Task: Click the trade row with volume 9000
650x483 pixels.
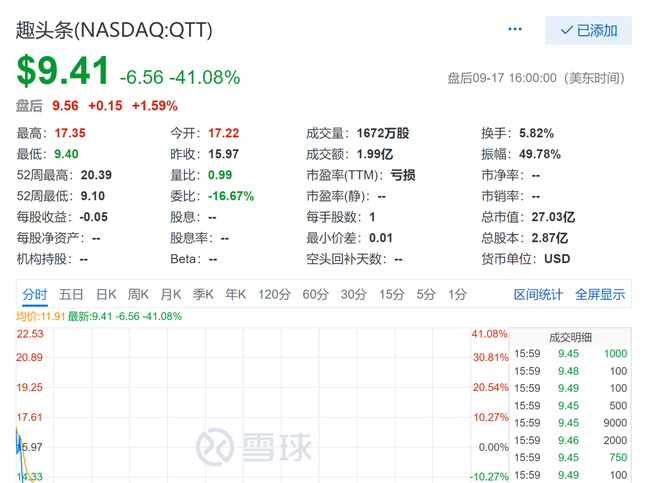Action: tap(570, 423)
